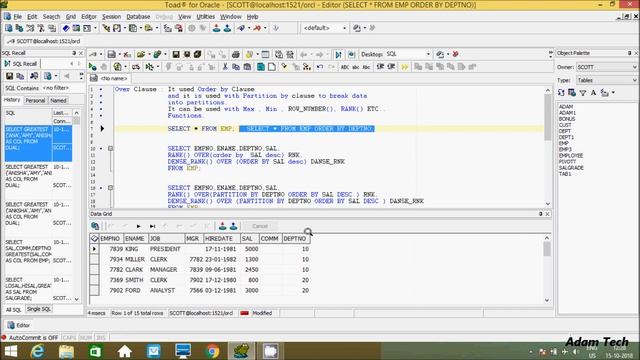This screenshot has width=640, height=360.
Task: Click the init-cap Abc conversion icon
Action: coord(366,67)
